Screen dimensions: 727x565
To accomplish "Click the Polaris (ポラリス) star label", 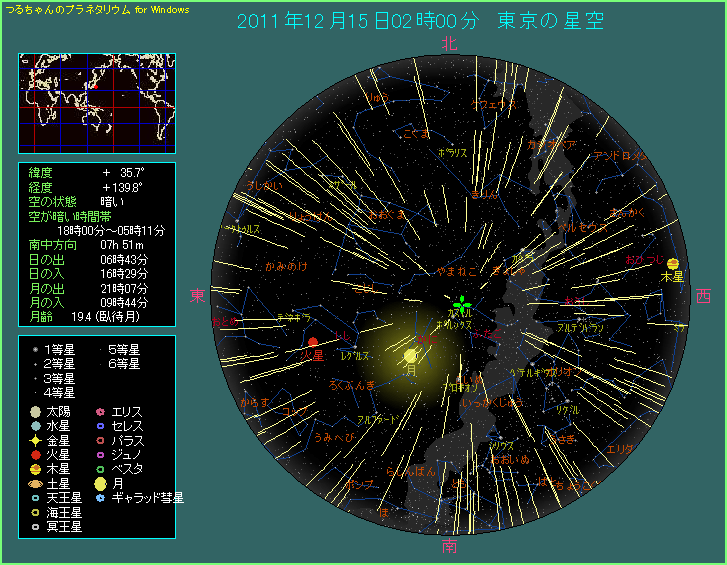I will pos(452,153).
